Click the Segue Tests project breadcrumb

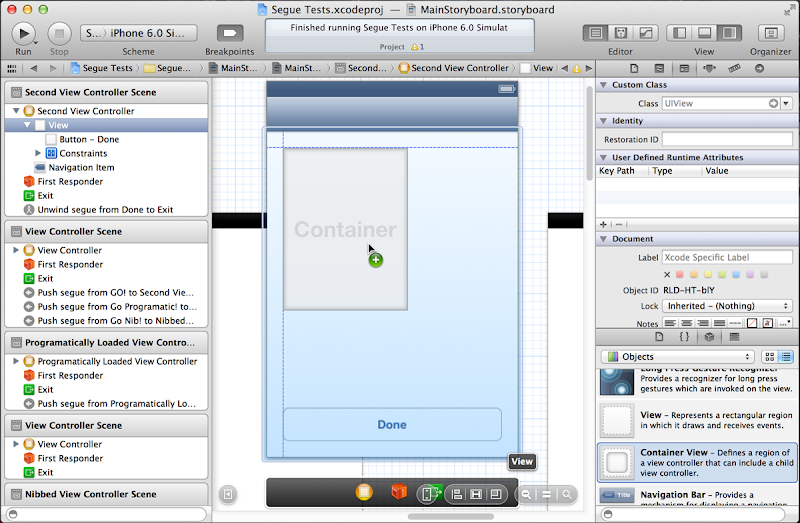click(102, 68)
